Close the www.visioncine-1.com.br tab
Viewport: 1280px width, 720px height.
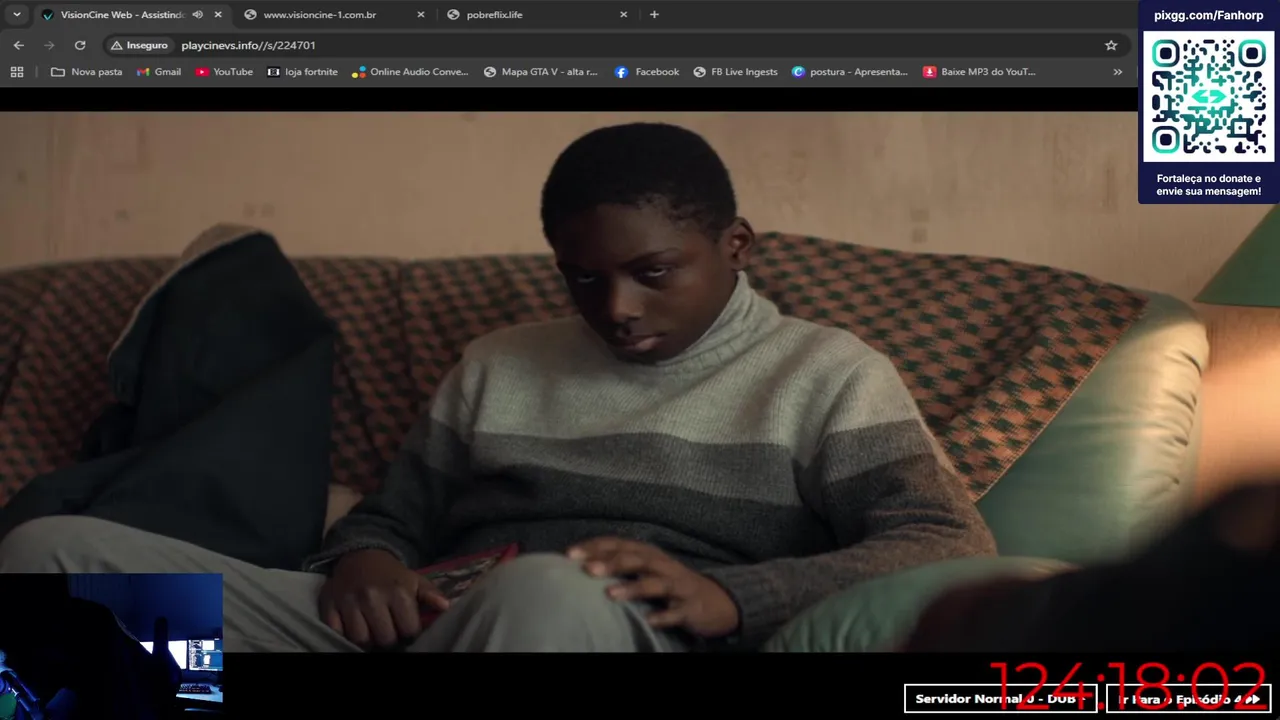(421, 15)
